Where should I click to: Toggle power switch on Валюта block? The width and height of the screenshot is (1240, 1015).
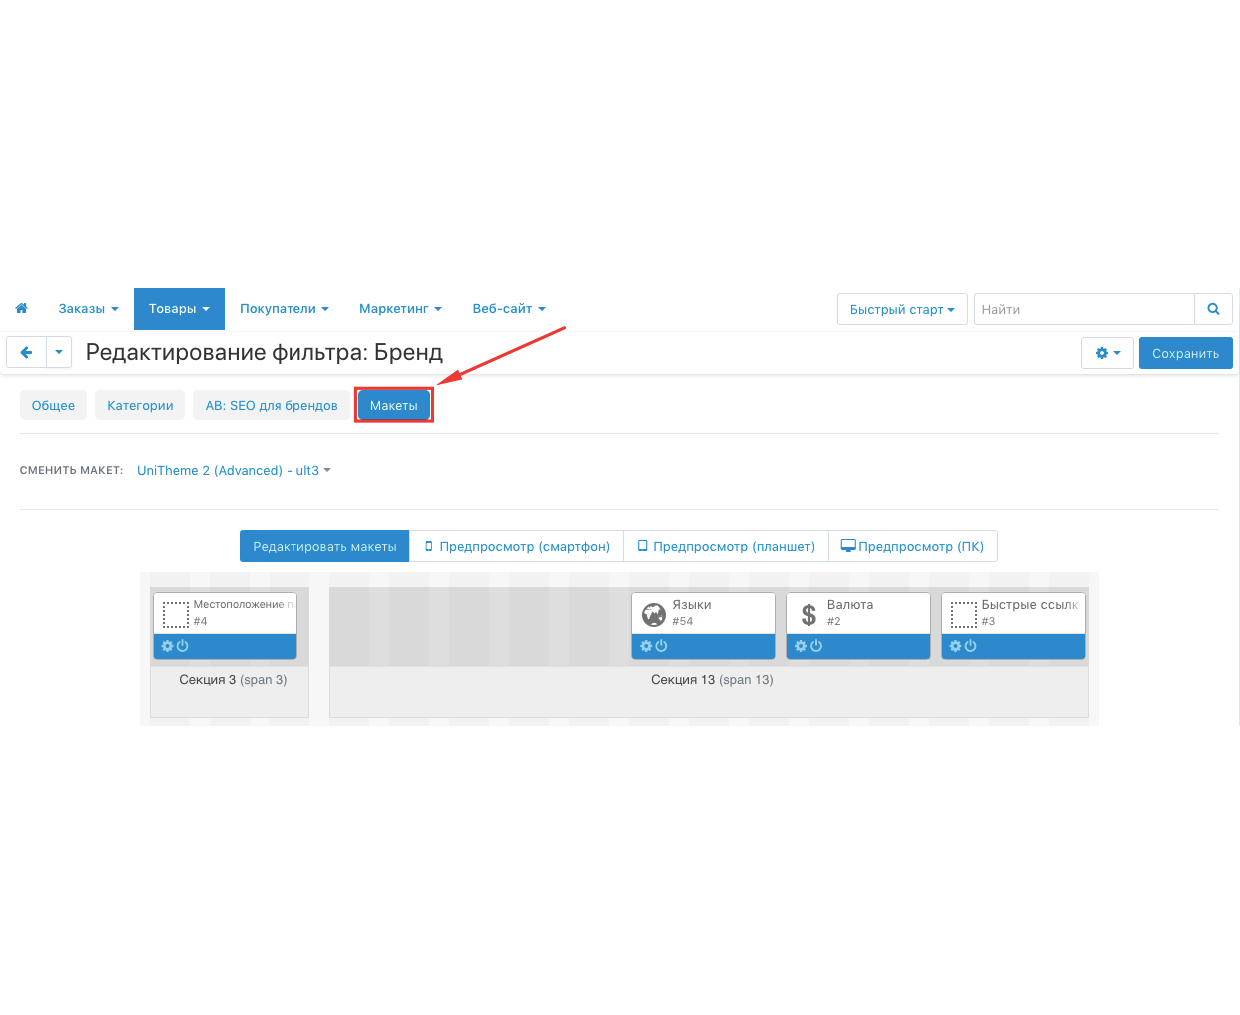816,646
